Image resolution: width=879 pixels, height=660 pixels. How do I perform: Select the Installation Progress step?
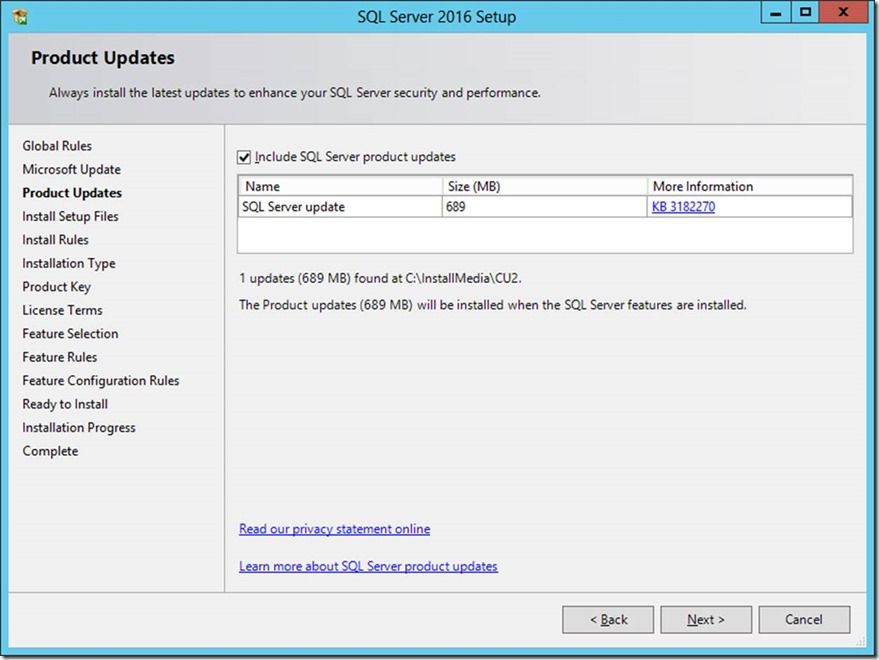tap(79, 428)
